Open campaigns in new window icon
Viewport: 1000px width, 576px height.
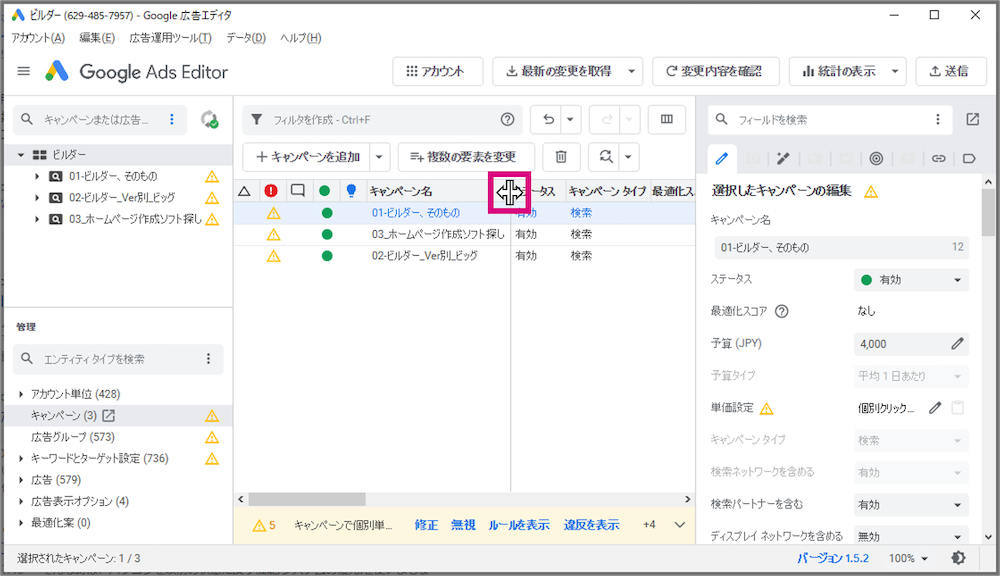coord(109,416)
